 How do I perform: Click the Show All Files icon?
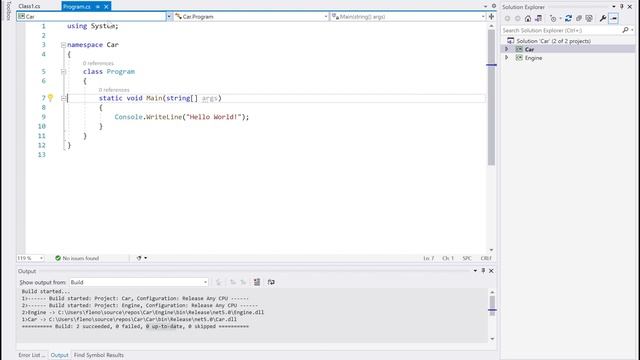(589, 18)
